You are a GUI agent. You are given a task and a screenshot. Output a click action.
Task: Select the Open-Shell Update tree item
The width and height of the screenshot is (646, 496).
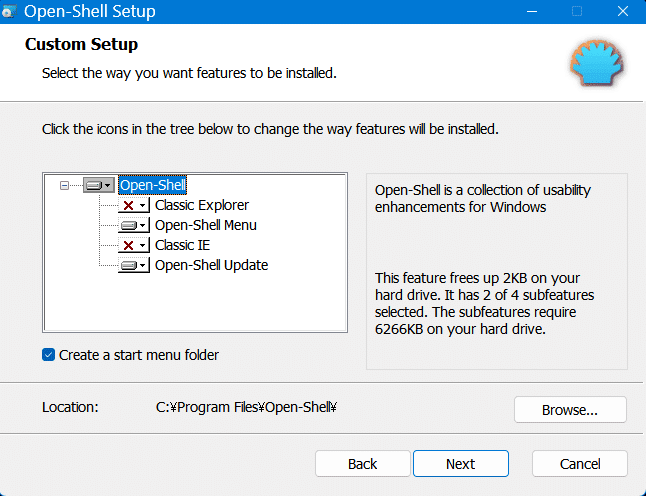211,265
